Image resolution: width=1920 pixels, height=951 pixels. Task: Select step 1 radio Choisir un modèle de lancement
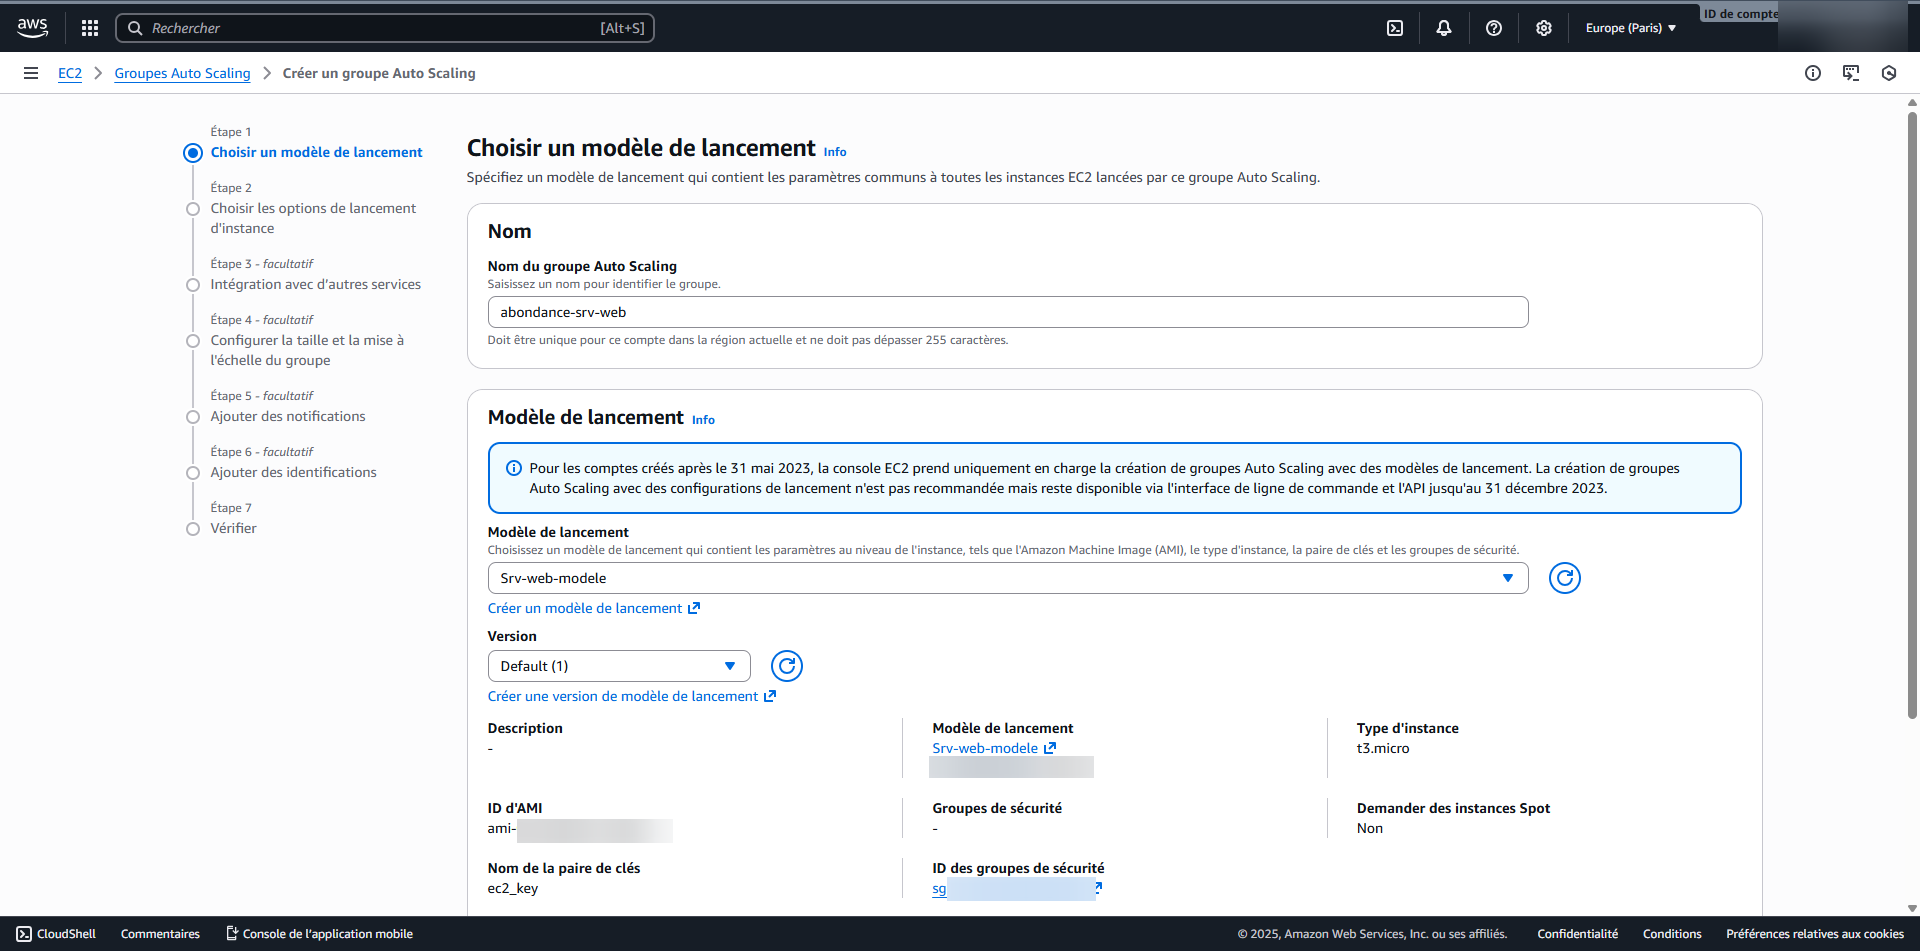pos(193,153)
